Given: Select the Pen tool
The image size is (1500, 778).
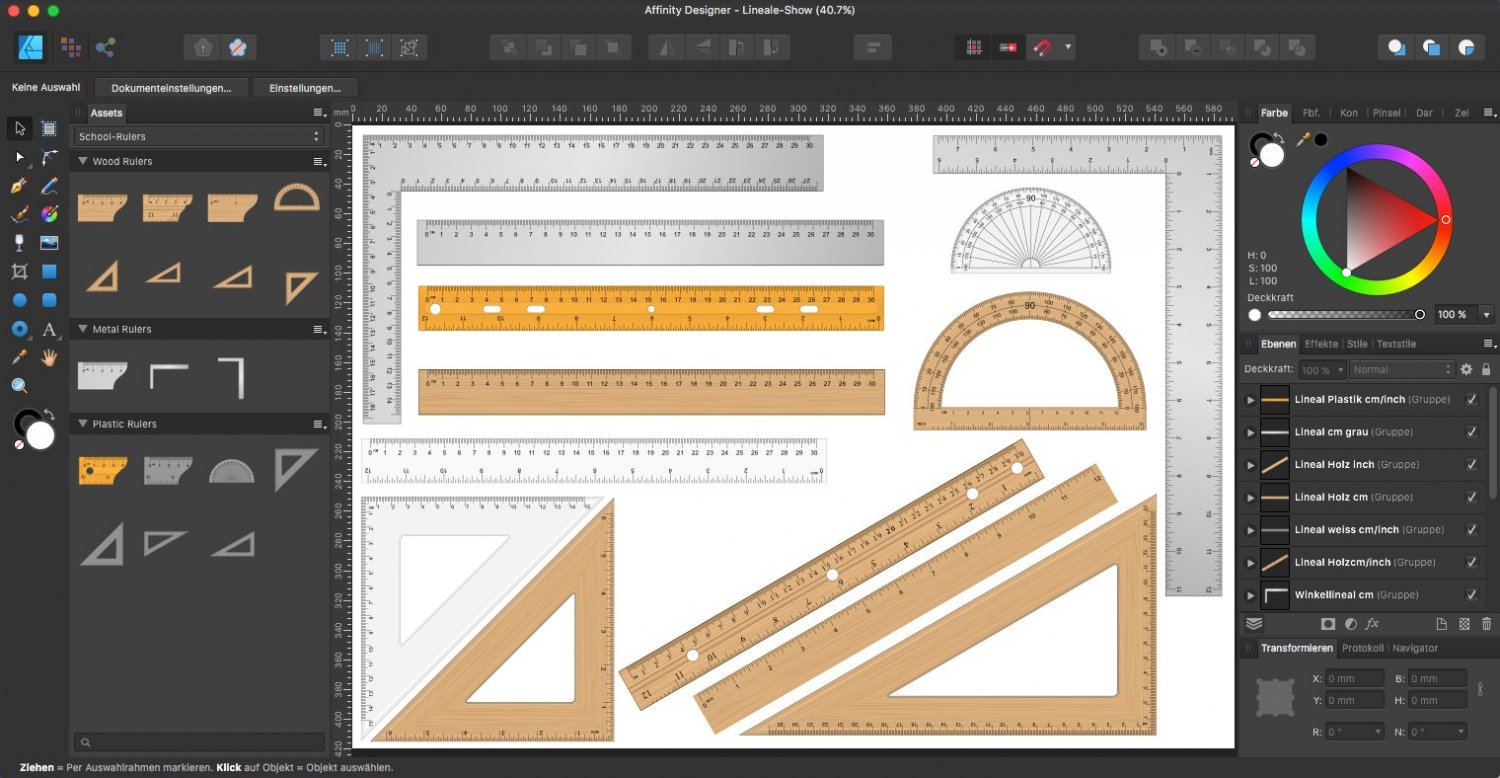Looking at the screenshot, I should pyautogui.click(x=19, y=186).
